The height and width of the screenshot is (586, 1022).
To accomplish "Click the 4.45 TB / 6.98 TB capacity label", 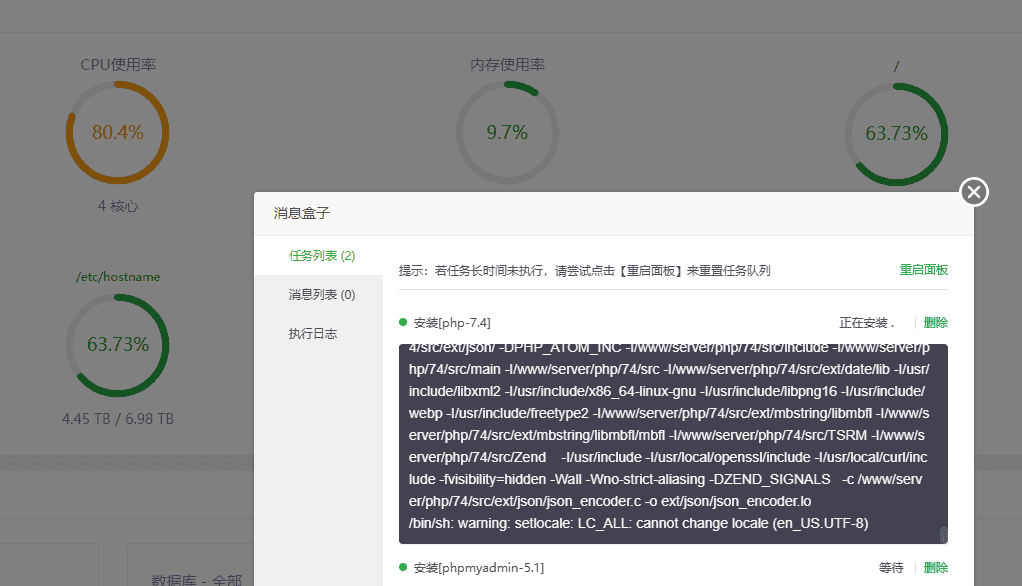I will tap(117, 419).
